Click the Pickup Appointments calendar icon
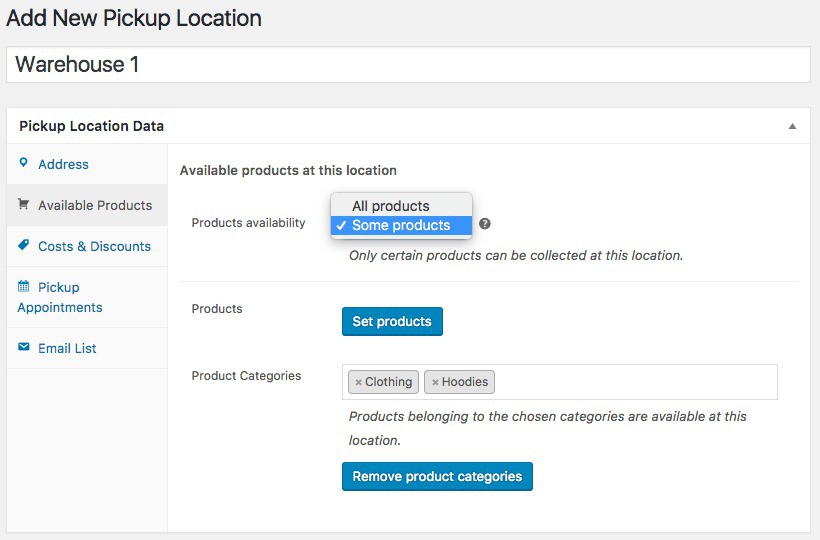 coord(24,287)
